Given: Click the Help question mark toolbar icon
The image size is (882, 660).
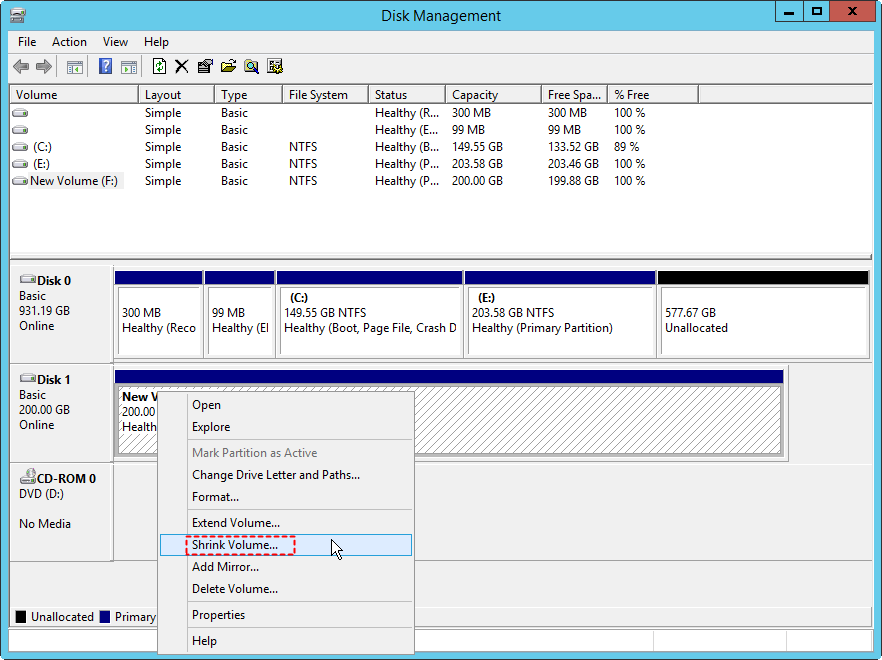Looking at the screenshot, I should 105,67.
